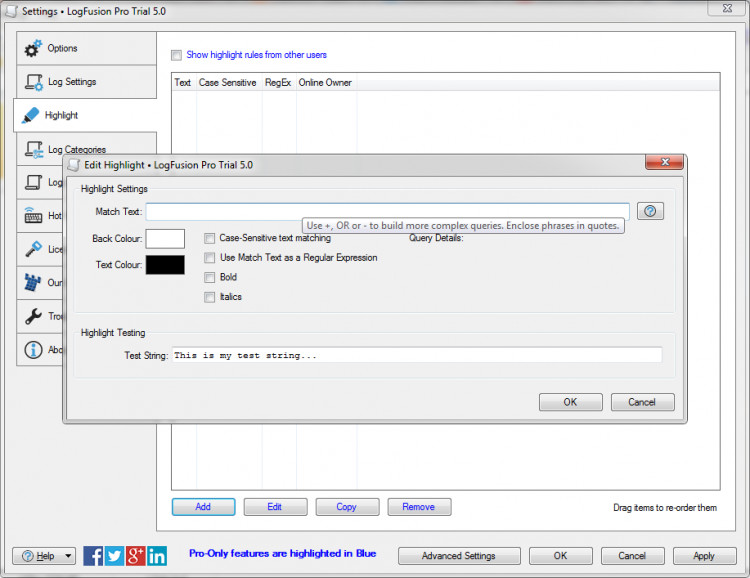The width and height of the screenshot is (750, 578).
Task: Click the wrench Troubleshooting icon
Action: (33, 316)
